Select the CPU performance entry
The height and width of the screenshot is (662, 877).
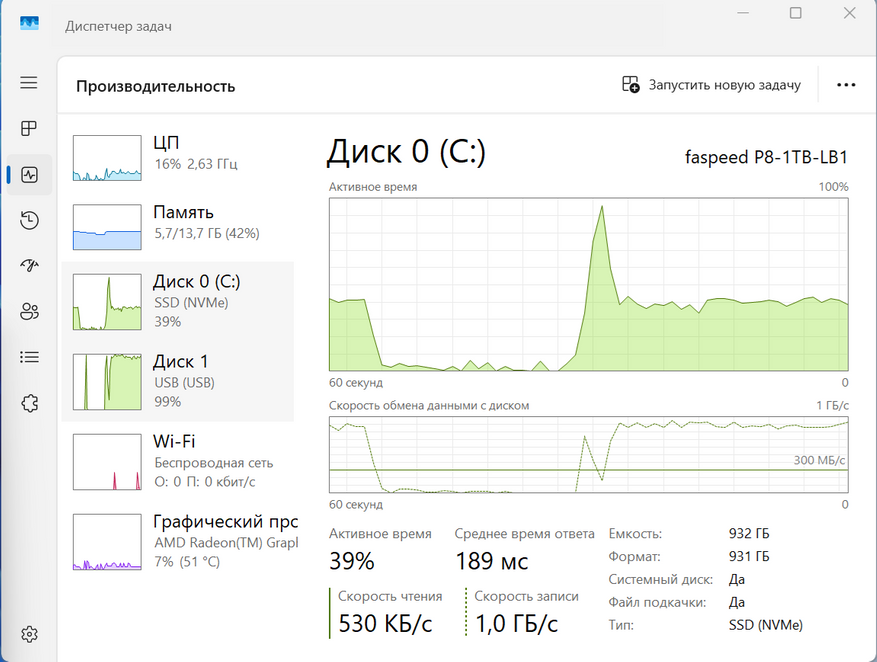tap(178, 156)
